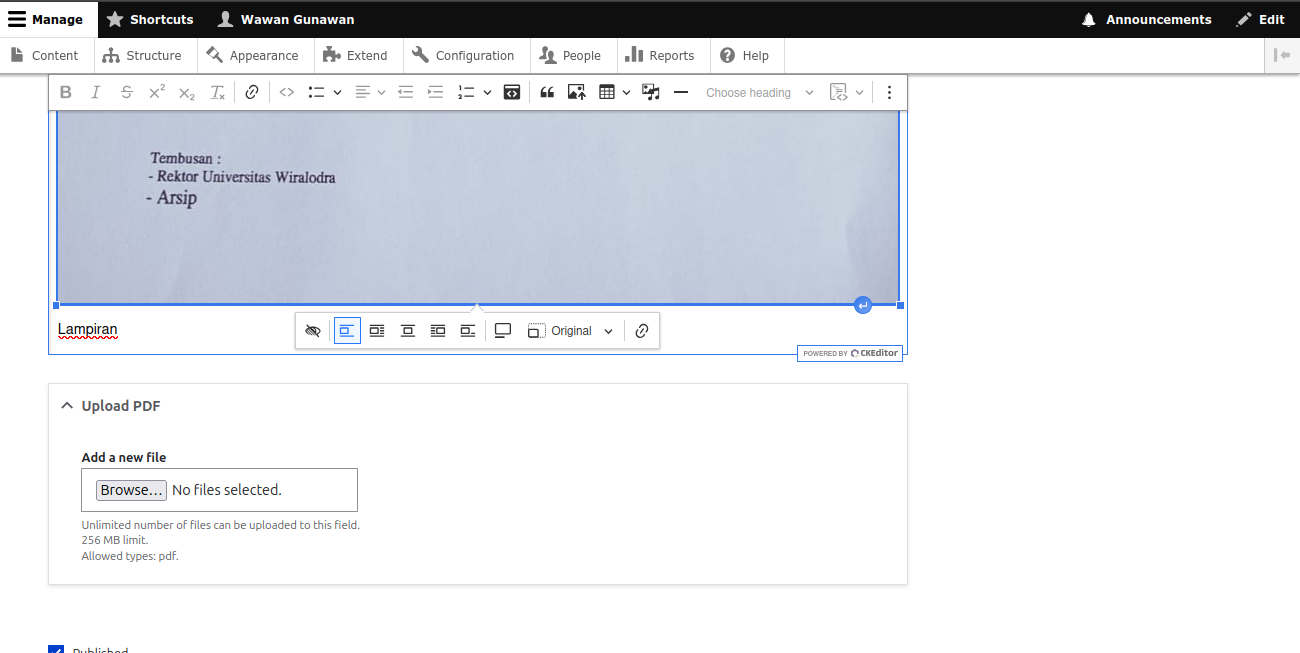Toggle image caption on
This screenshot has height=653, width=1300.
pos(503,331)
